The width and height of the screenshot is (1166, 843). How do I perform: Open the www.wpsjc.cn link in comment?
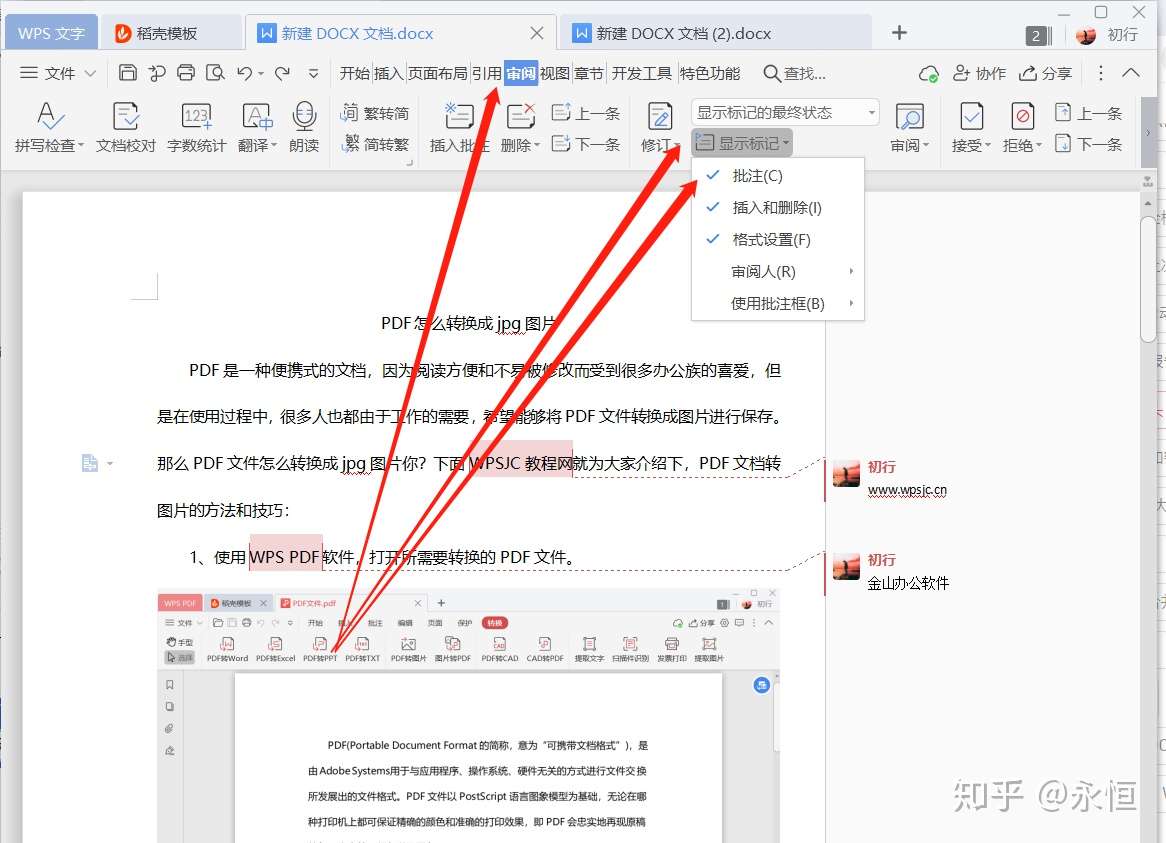[908, 490]
